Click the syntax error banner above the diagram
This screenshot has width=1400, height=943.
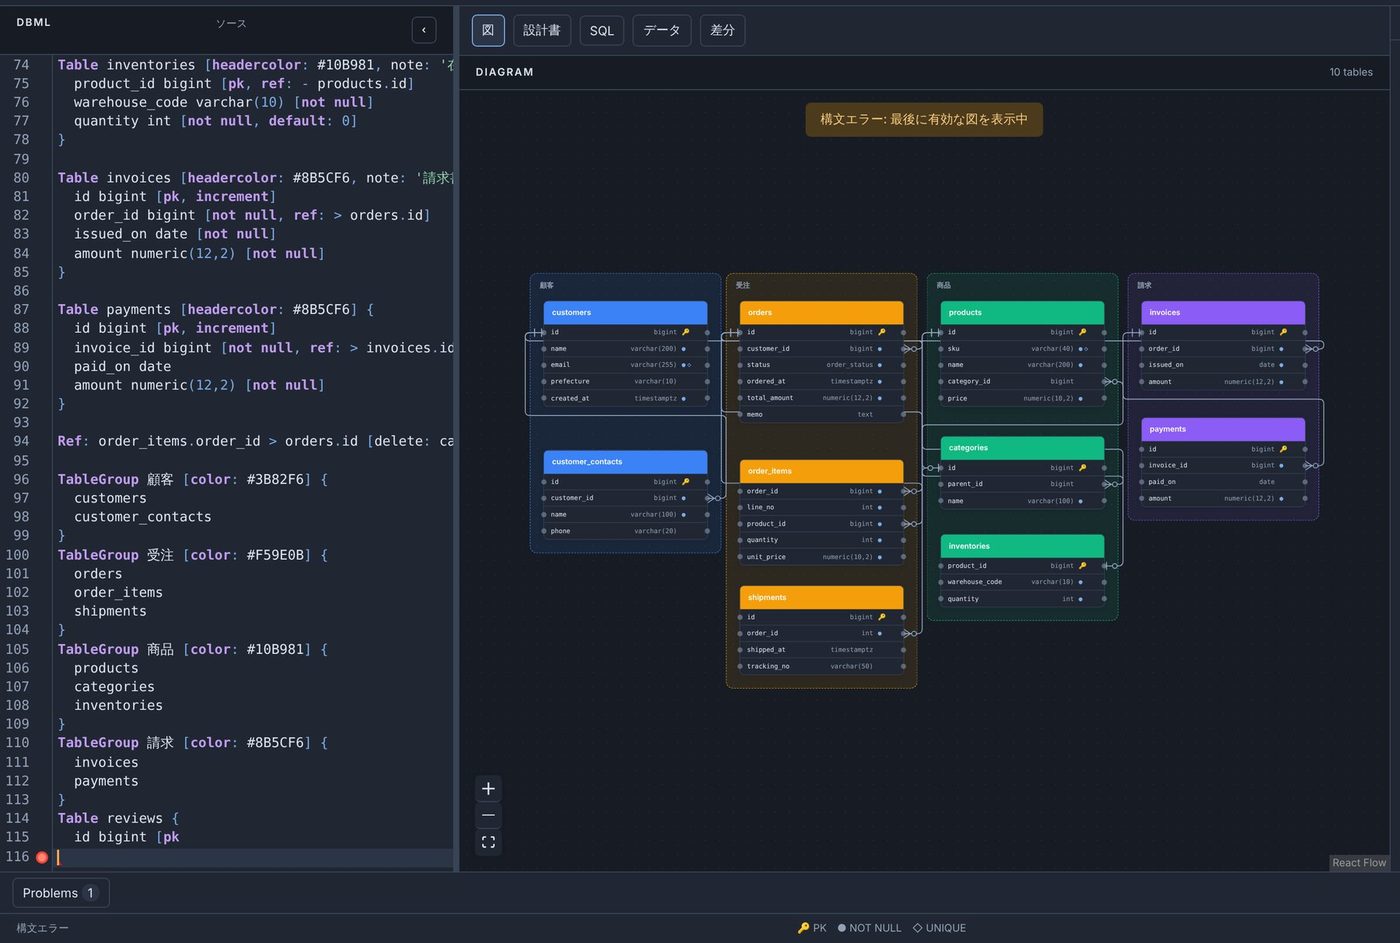pos(924,119)
